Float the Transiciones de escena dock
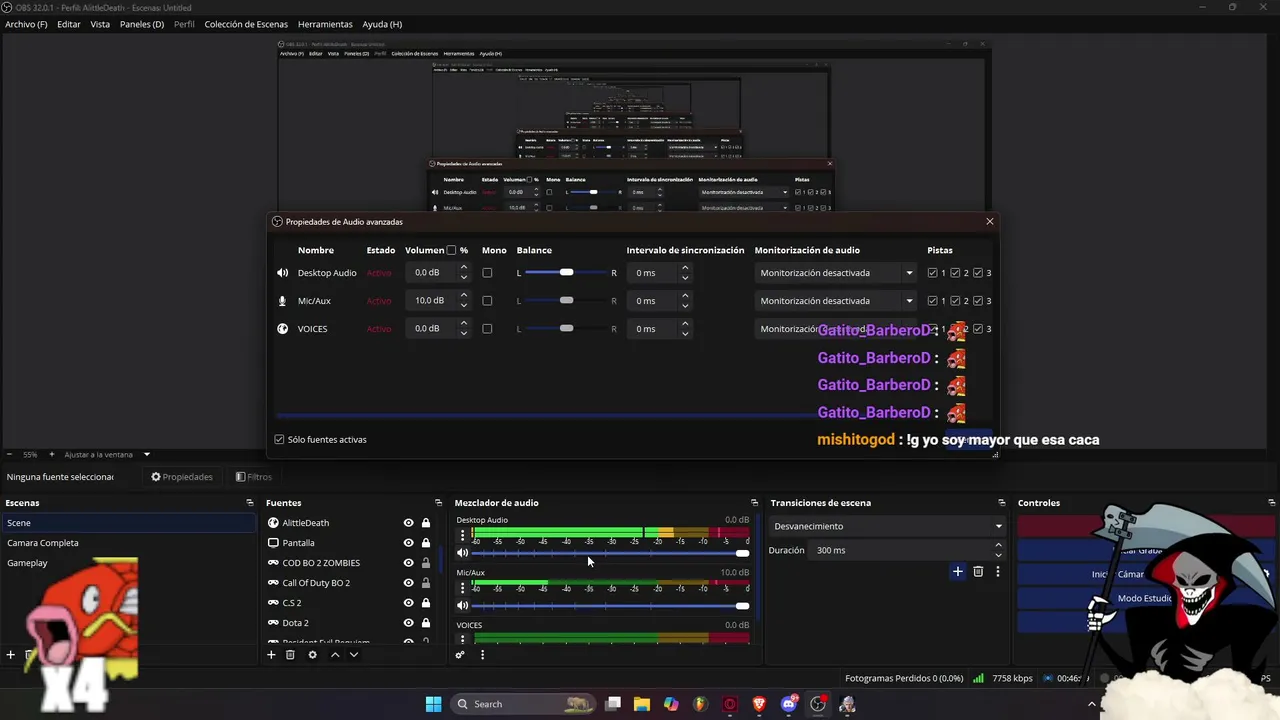Screen dimensions: 1280x720 [1001, 503]
